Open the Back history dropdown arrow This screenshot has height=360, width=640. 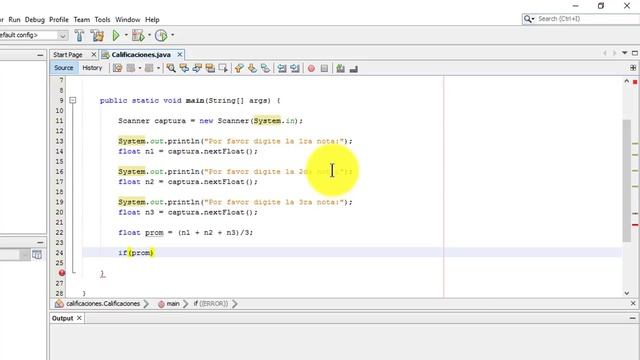point(140,68)
